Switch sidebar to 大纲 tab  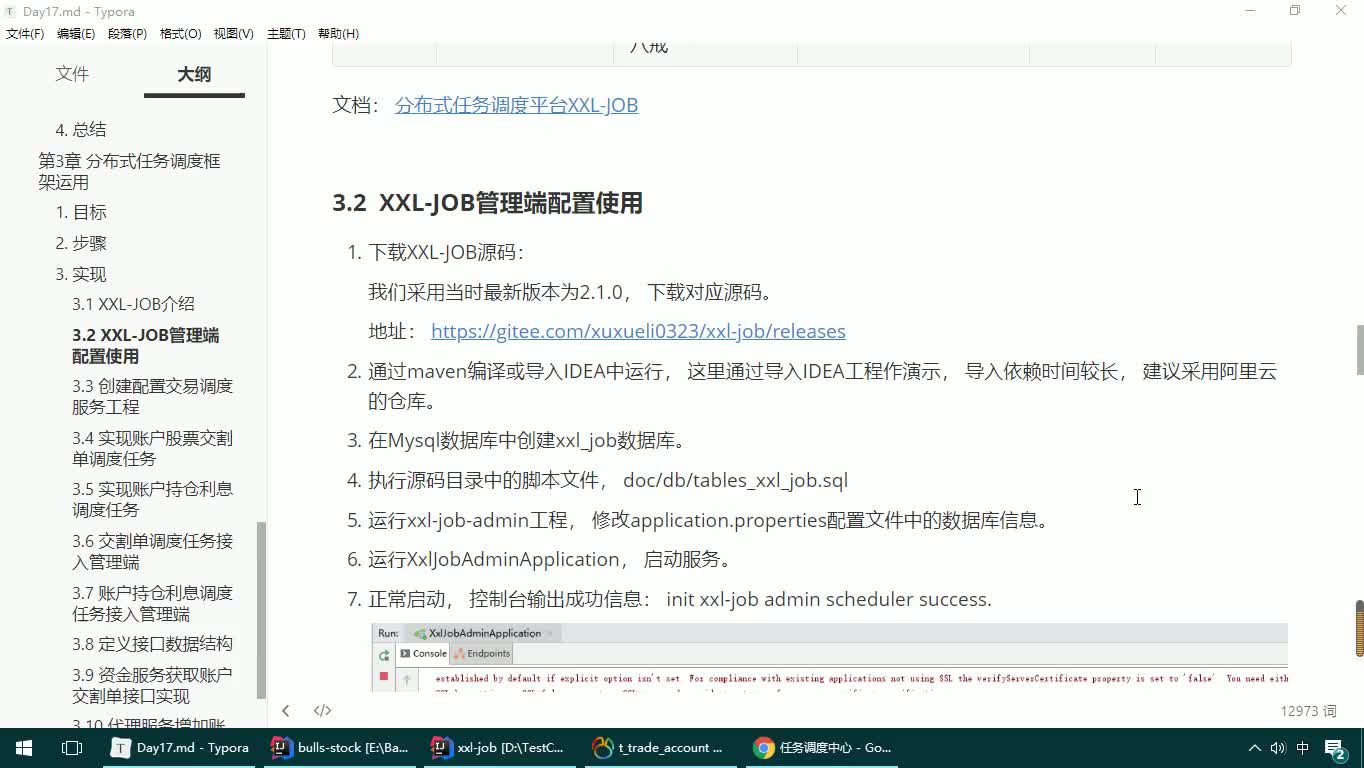194,74
